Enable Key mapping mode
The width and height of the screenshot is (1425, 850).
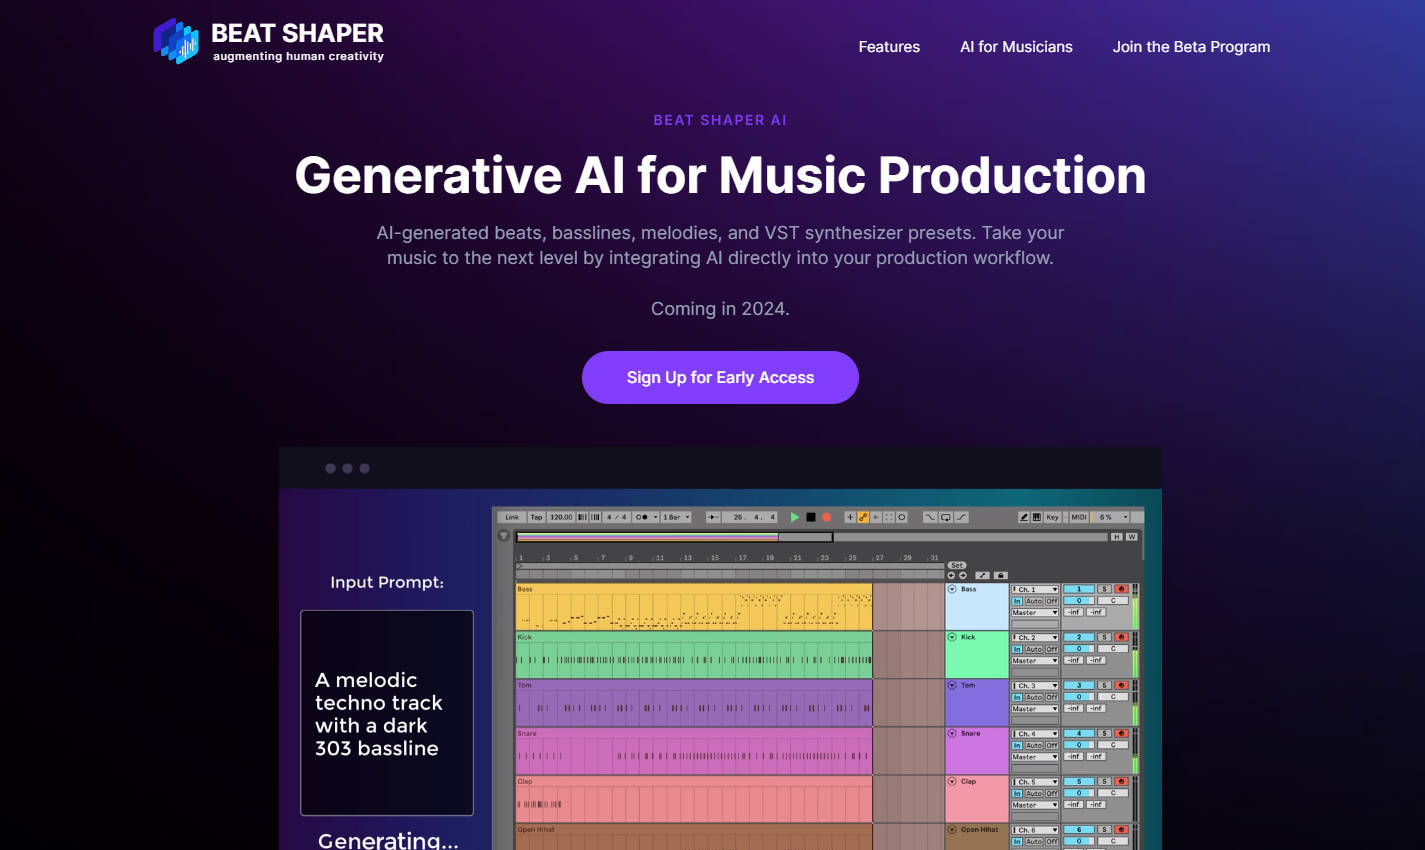[x=1052, y=517]
